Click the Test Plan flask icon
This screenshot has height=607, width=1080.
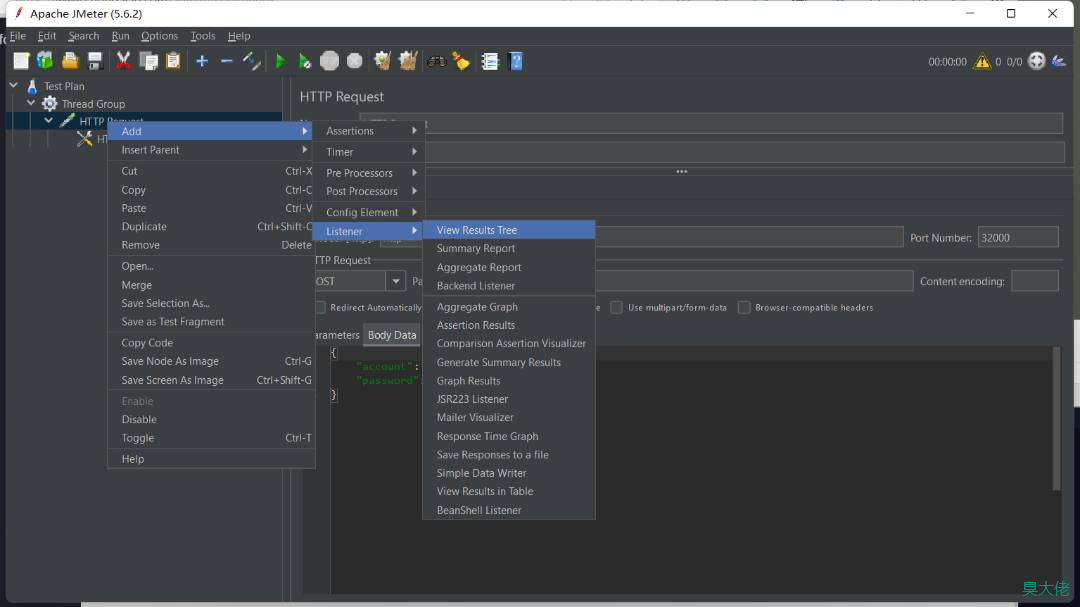point(32,86)
